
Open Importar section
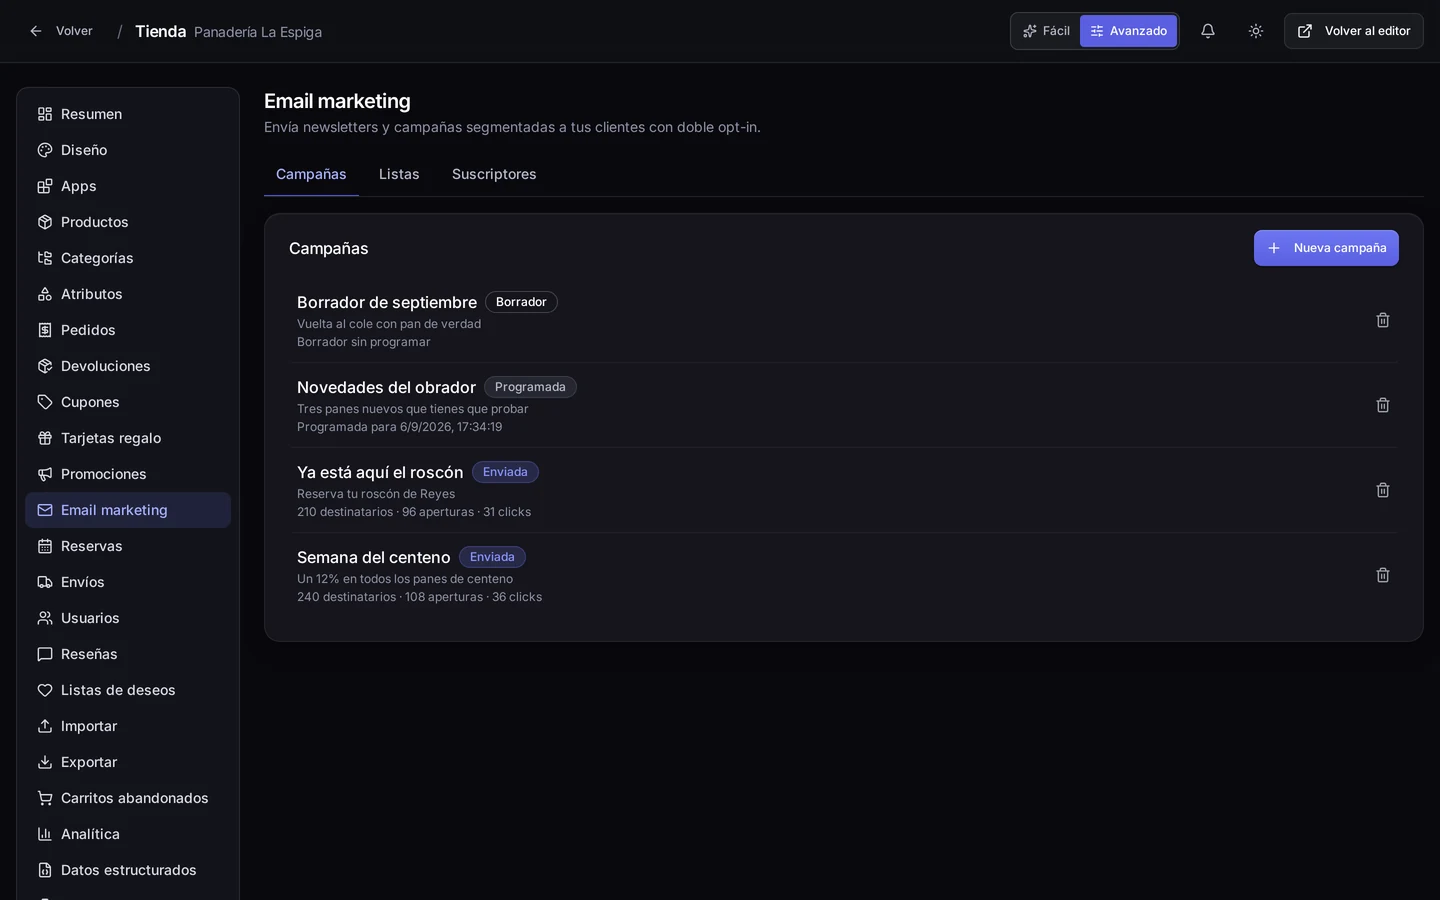tap(128, 726)
